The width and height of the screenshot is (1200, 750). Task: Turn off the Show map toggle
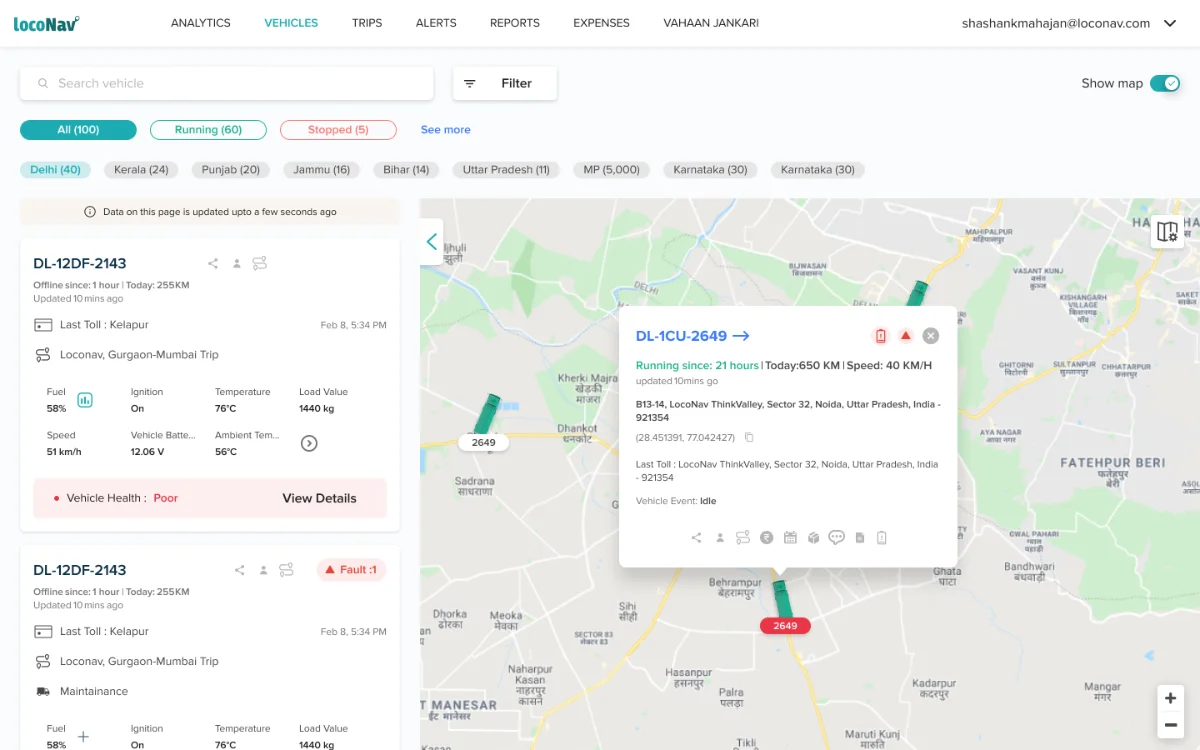click(x=1165, y=83)
